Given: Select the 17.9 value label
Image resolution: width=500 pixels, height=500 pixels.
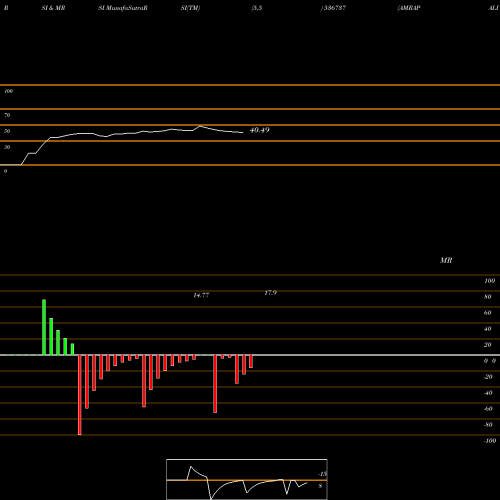Looking at the screenshot, I should pos(270,293).
